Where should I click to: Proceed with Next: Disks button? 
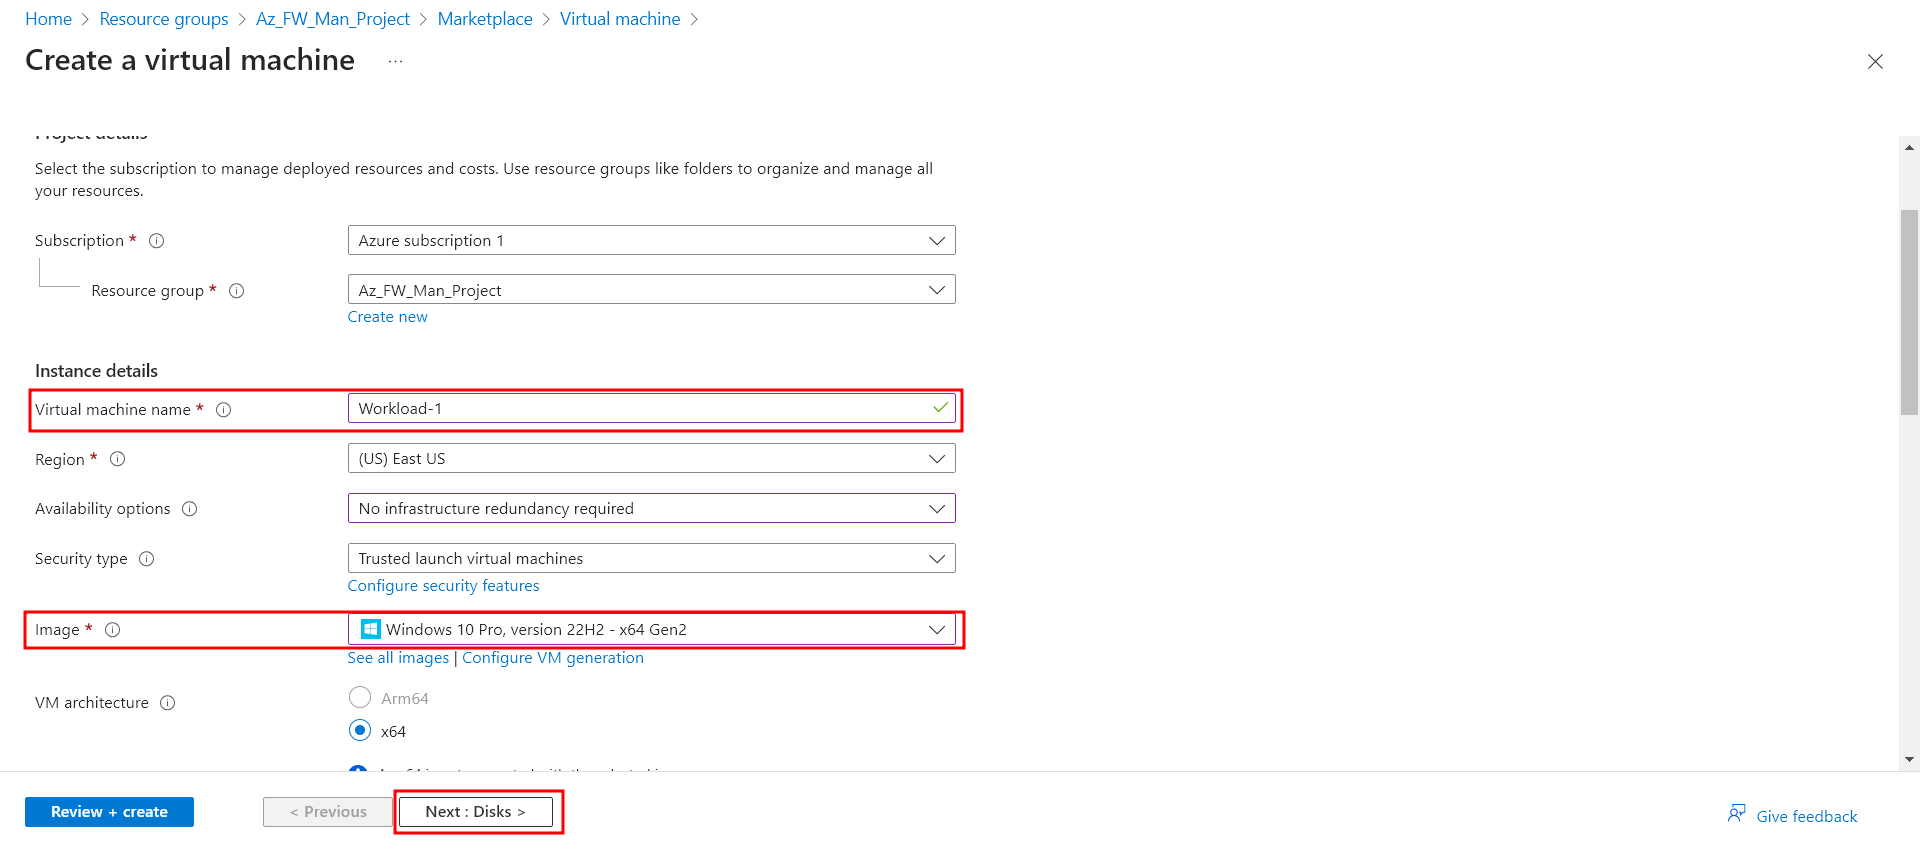click(476, 812)
